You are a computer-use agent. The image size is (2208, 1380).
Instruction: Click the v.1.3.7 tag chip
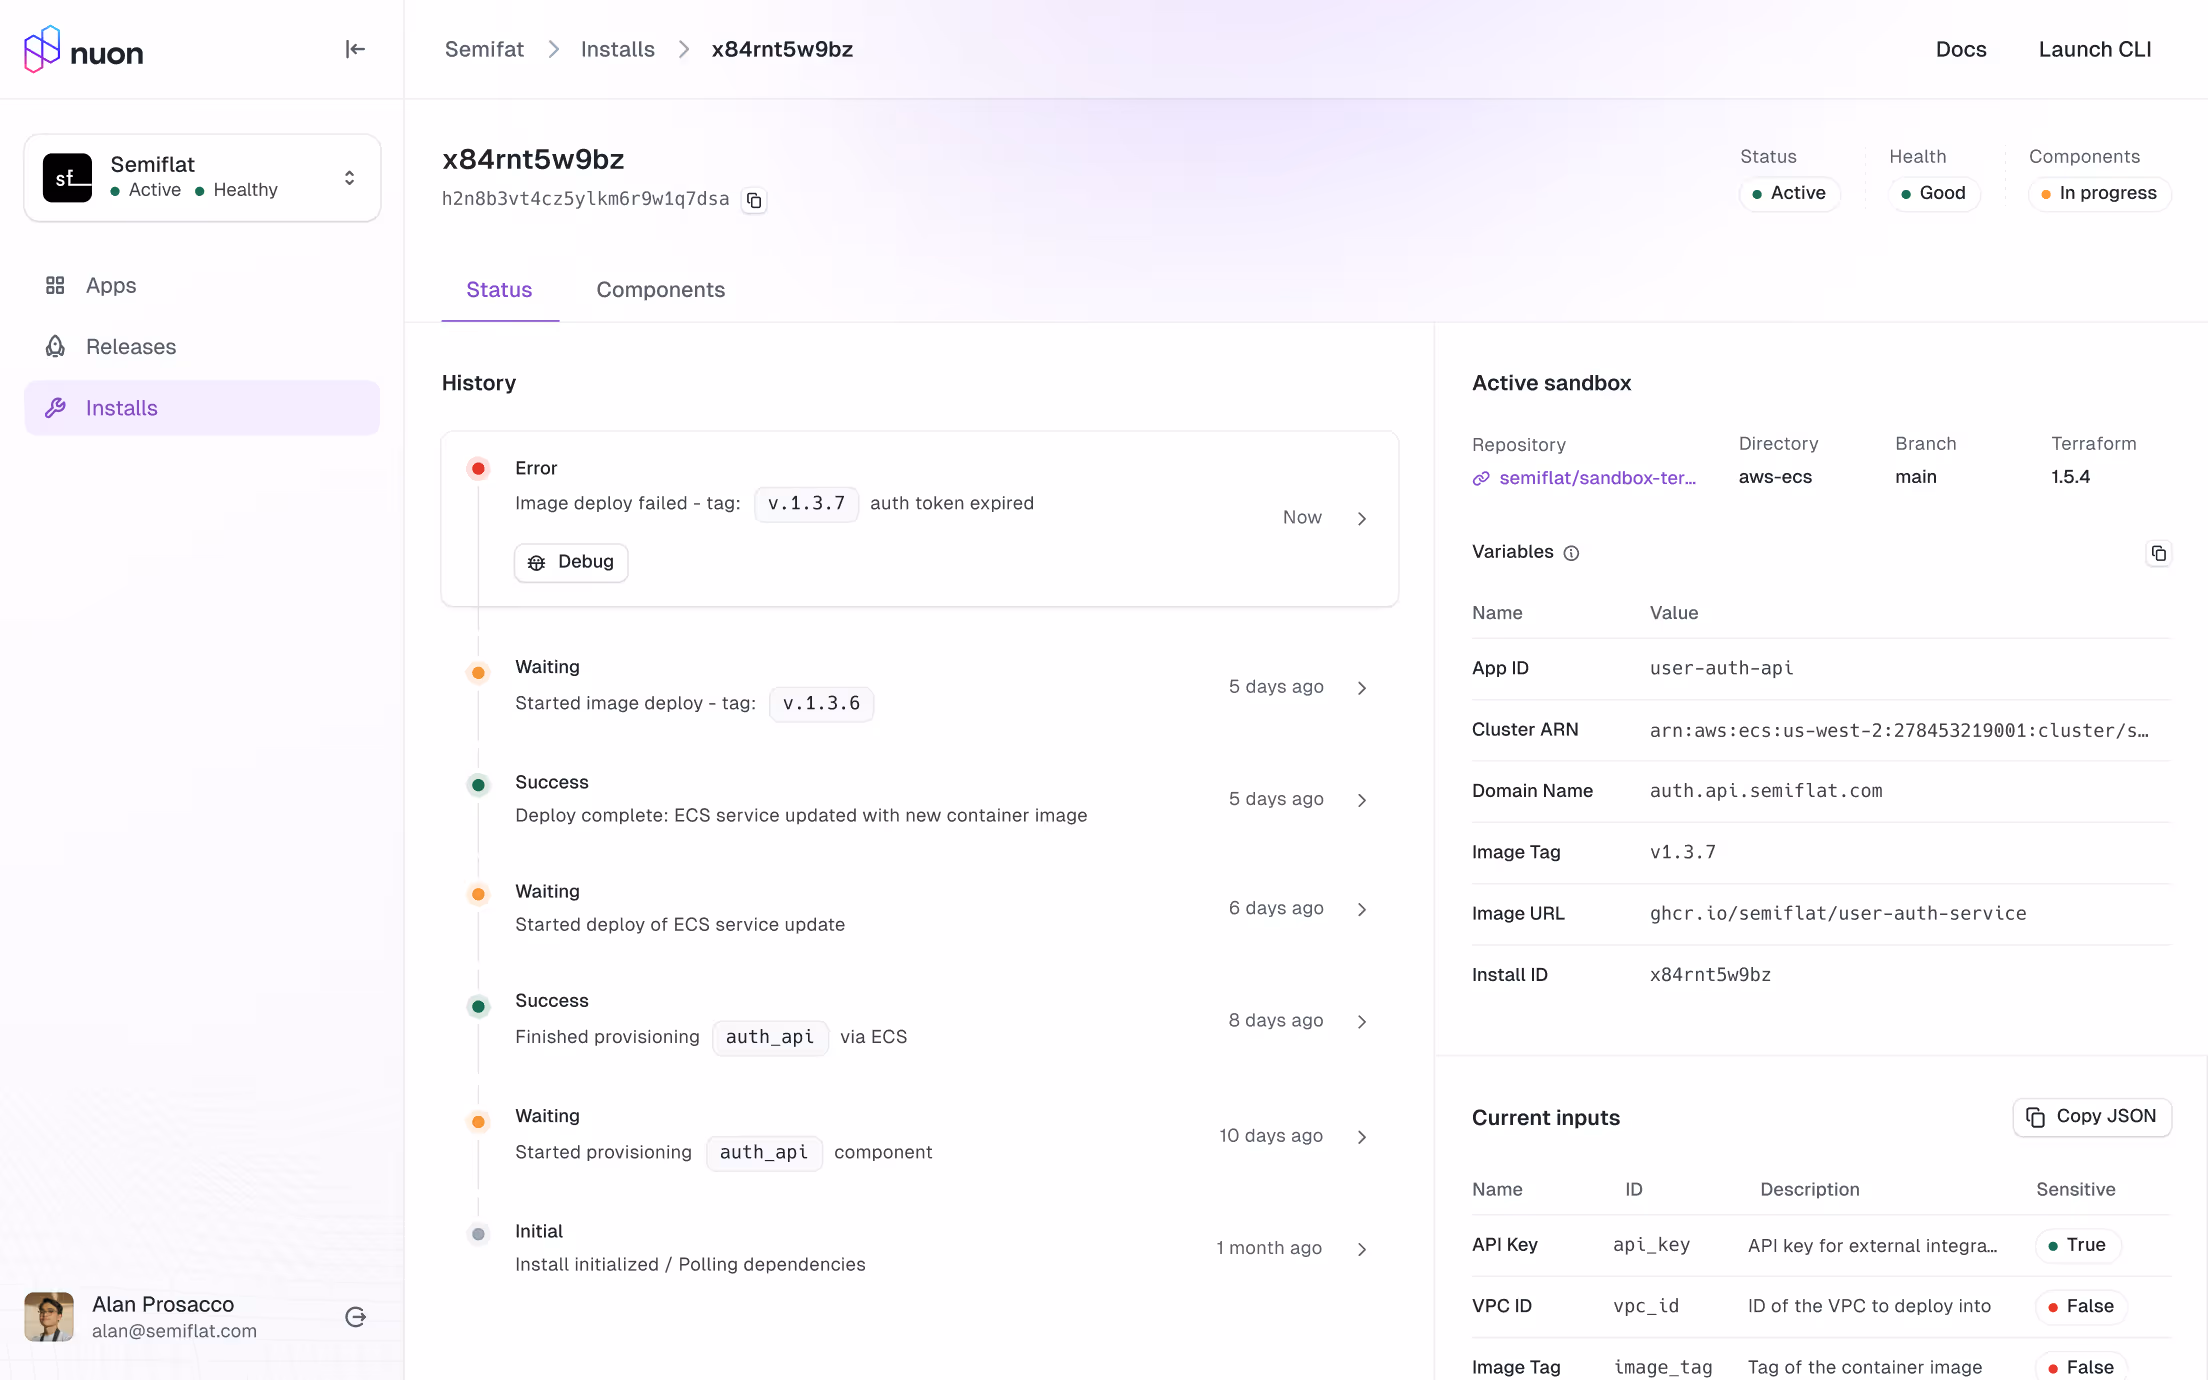[x=806, y=504]
